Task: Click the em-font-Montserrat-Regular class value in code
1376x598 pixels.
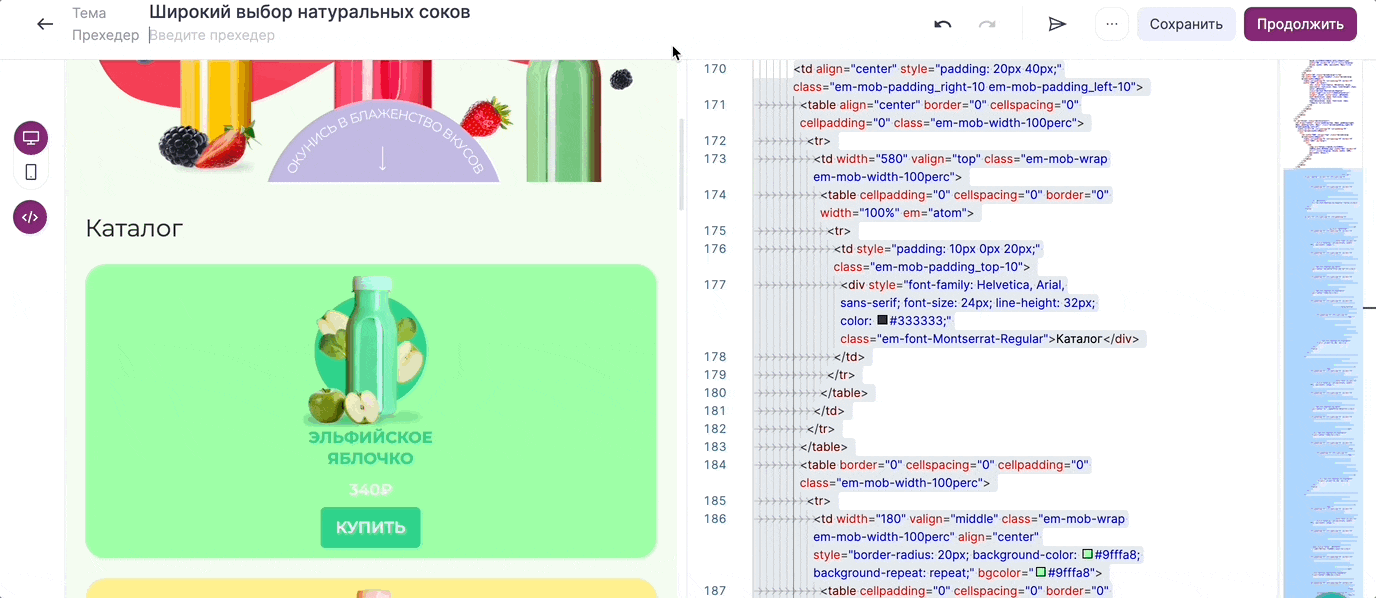Action: tap(962, 339)
